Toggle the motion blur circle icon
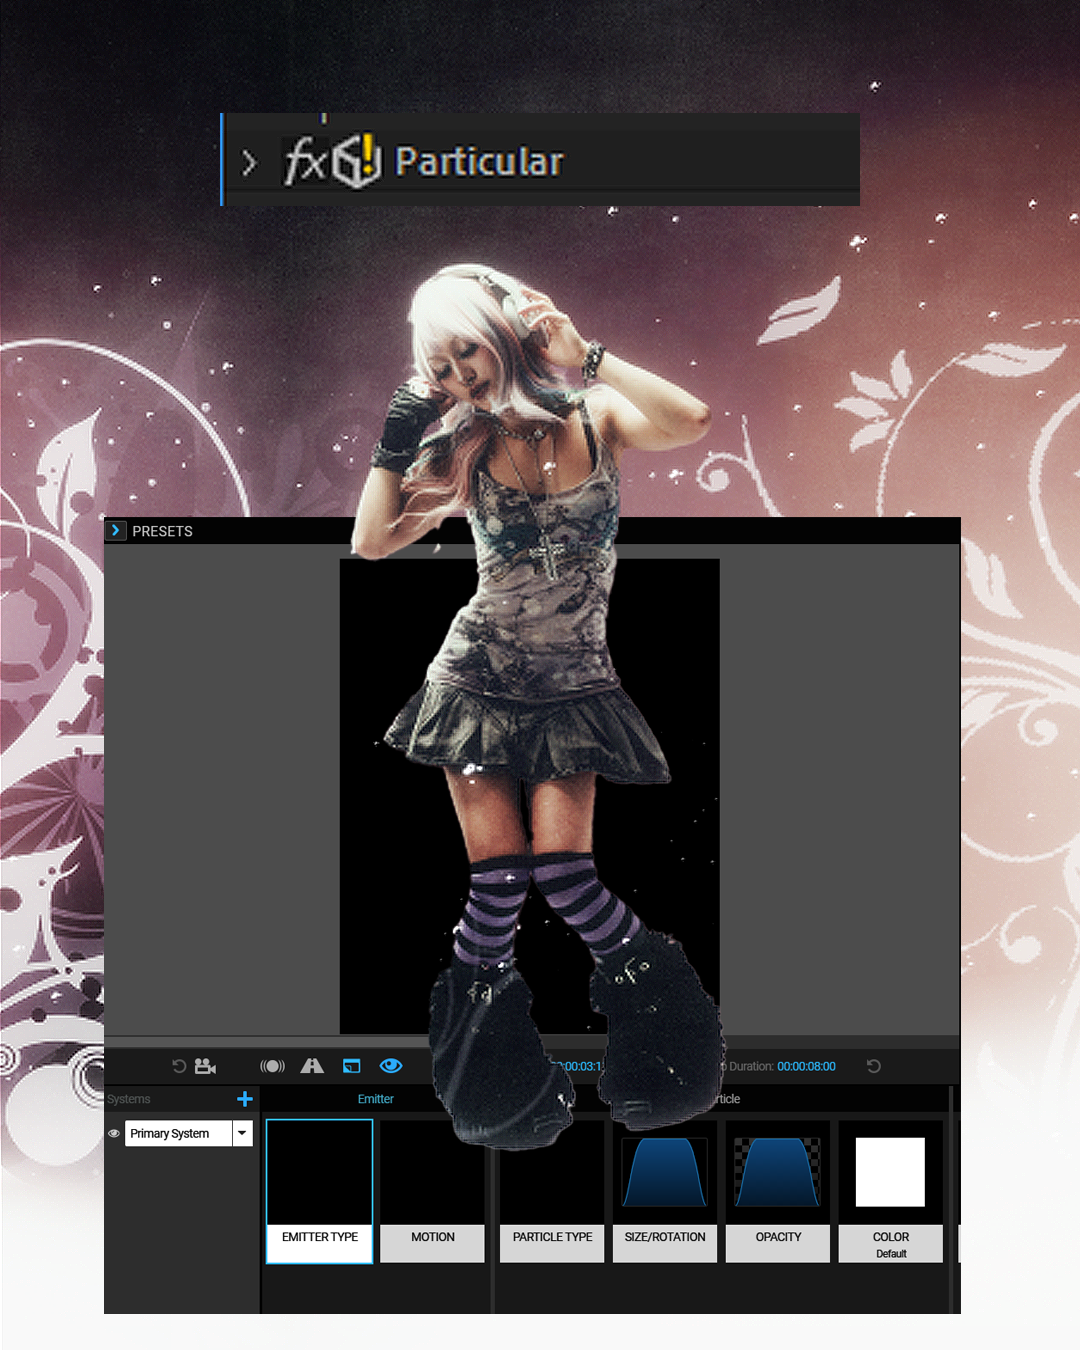The width and height of the screenshot is (1080, 1350). click(x=272, y=1066)
